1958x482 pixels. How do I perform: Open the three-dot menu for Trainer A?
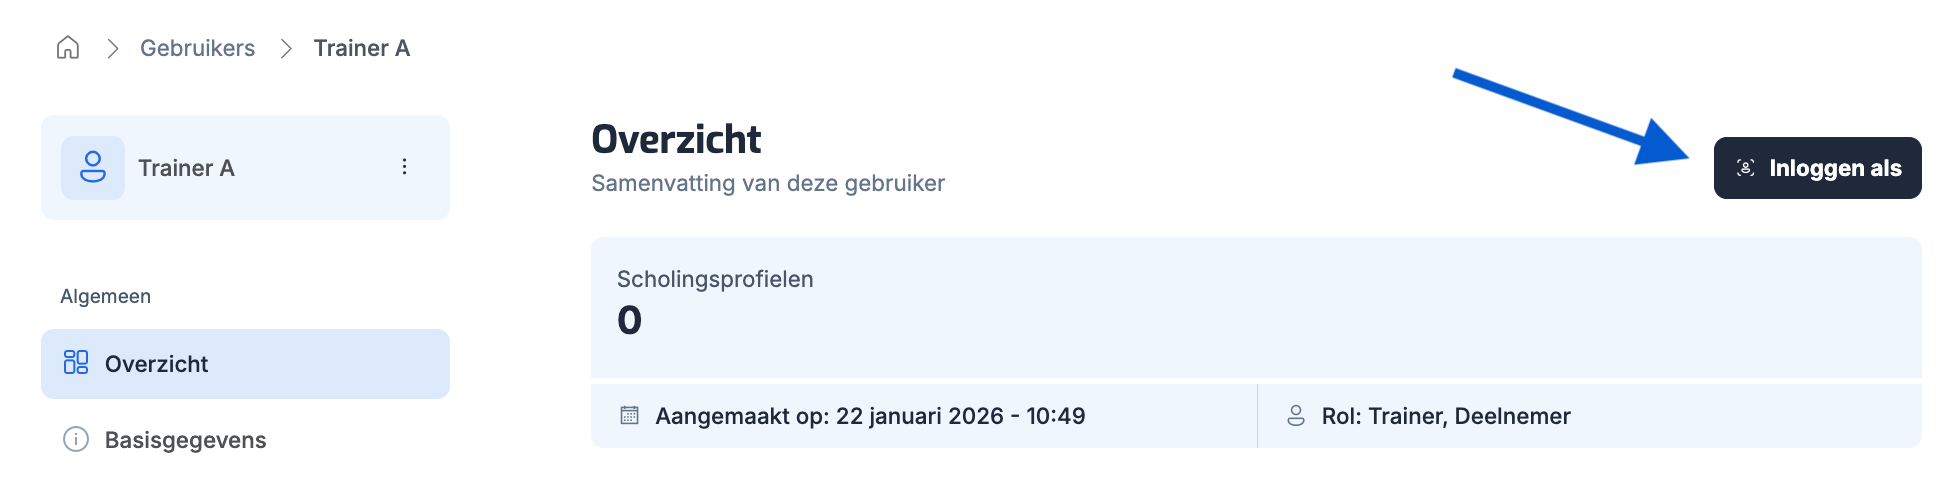pyautogui.click(x=404, y=167)
